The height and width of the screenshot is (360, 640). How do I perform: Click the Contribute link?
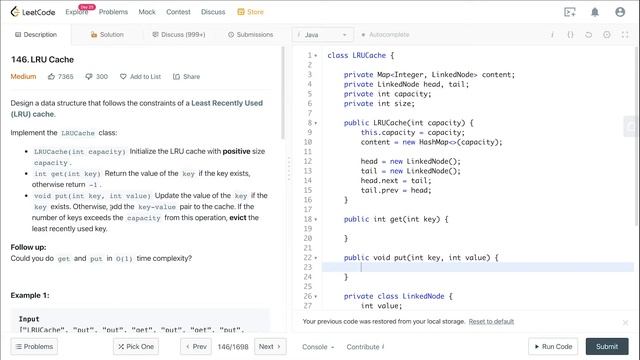[x=365, y=347]
